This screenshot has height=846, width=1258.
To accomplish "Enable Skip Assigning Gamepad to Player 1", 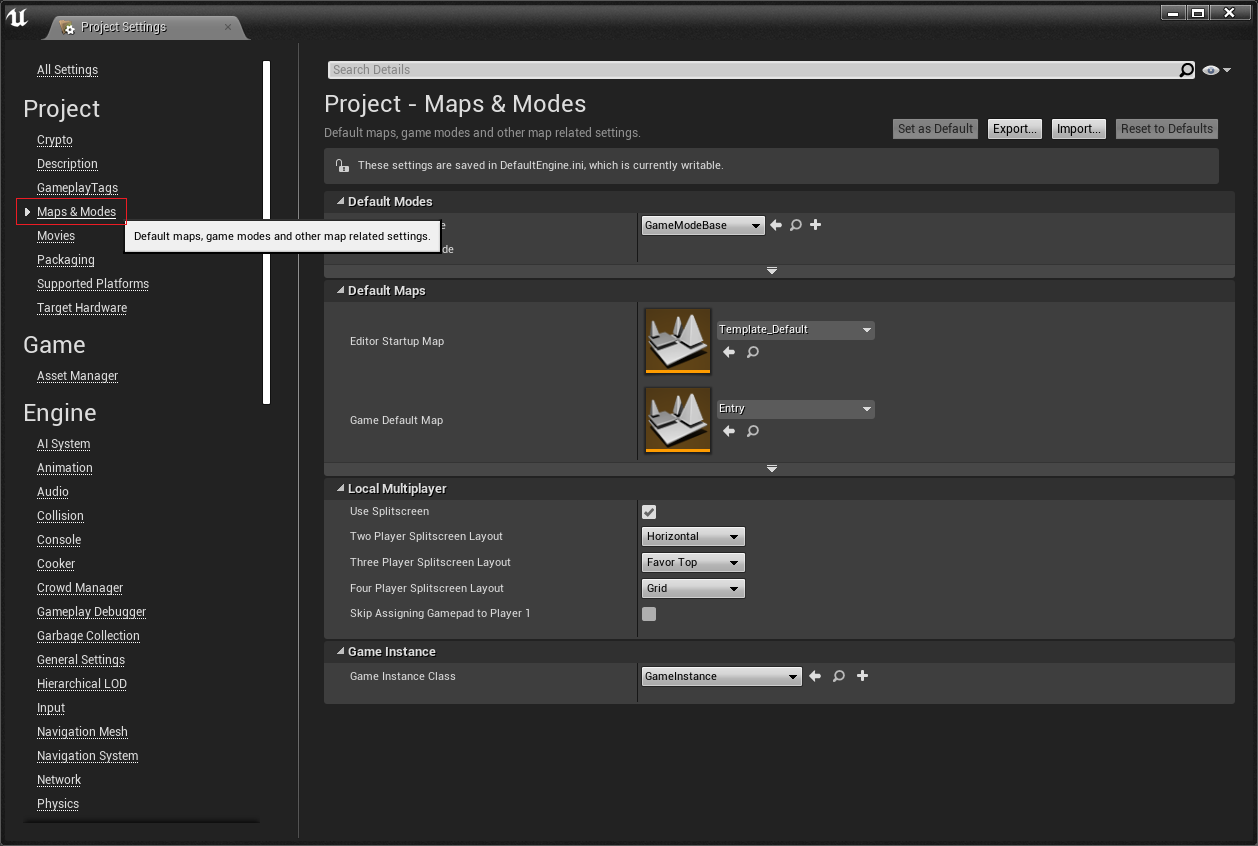I will (x=649, y=614).
